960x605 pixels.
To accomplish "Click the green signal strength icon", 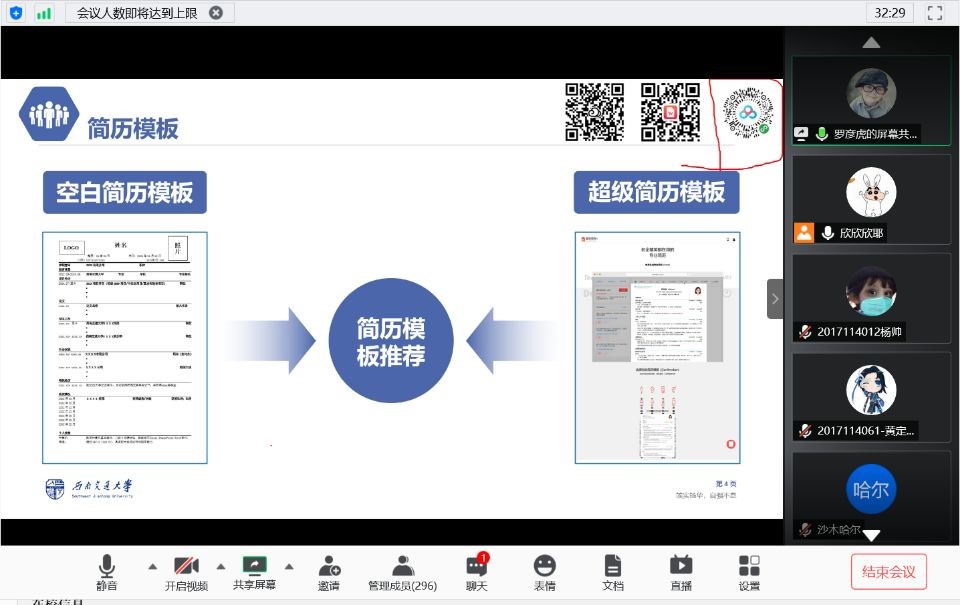I will 44,13.
